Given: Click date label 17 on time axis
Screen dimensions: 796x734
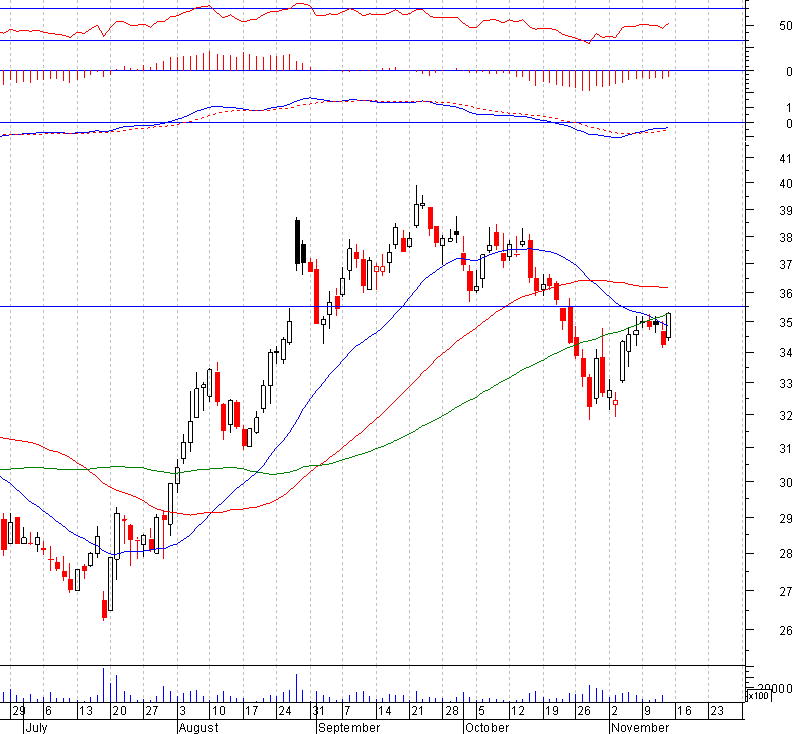Looking at the screenshot, I should [x=252, y=711].
